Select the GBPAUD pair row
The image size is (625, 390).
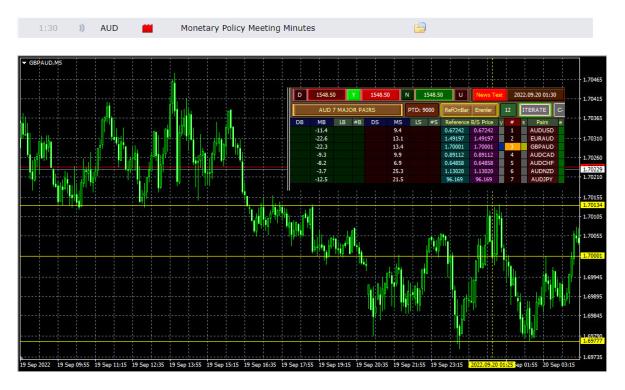pyautogui.click(x=542, y=147)
